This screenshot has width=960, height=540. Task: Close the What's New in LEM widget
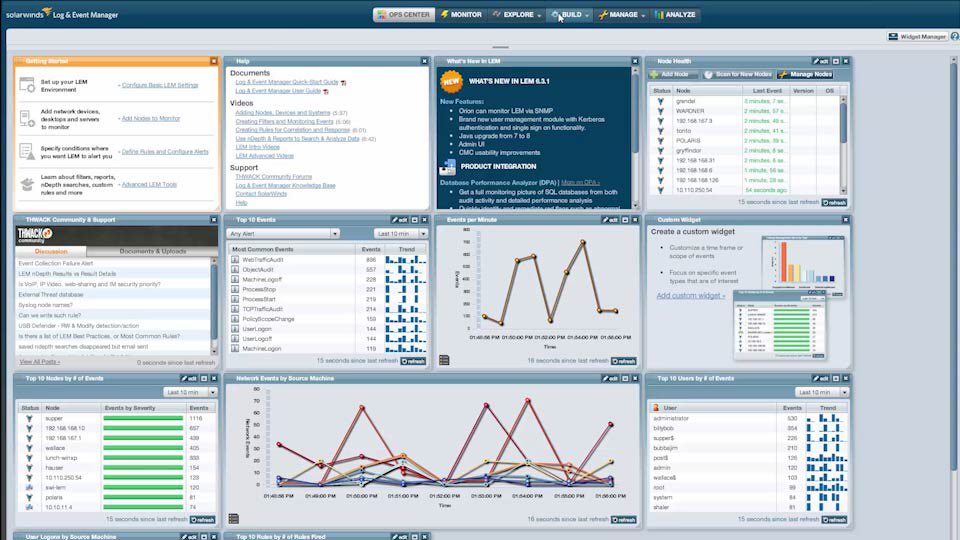coord(635,61)
